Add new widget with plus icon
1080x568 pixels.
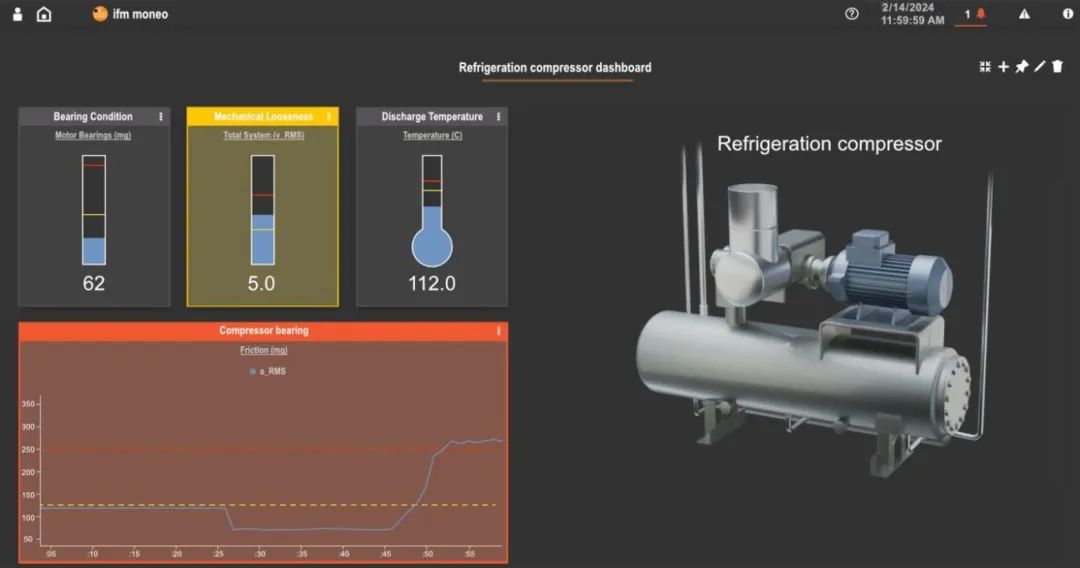1004,67
